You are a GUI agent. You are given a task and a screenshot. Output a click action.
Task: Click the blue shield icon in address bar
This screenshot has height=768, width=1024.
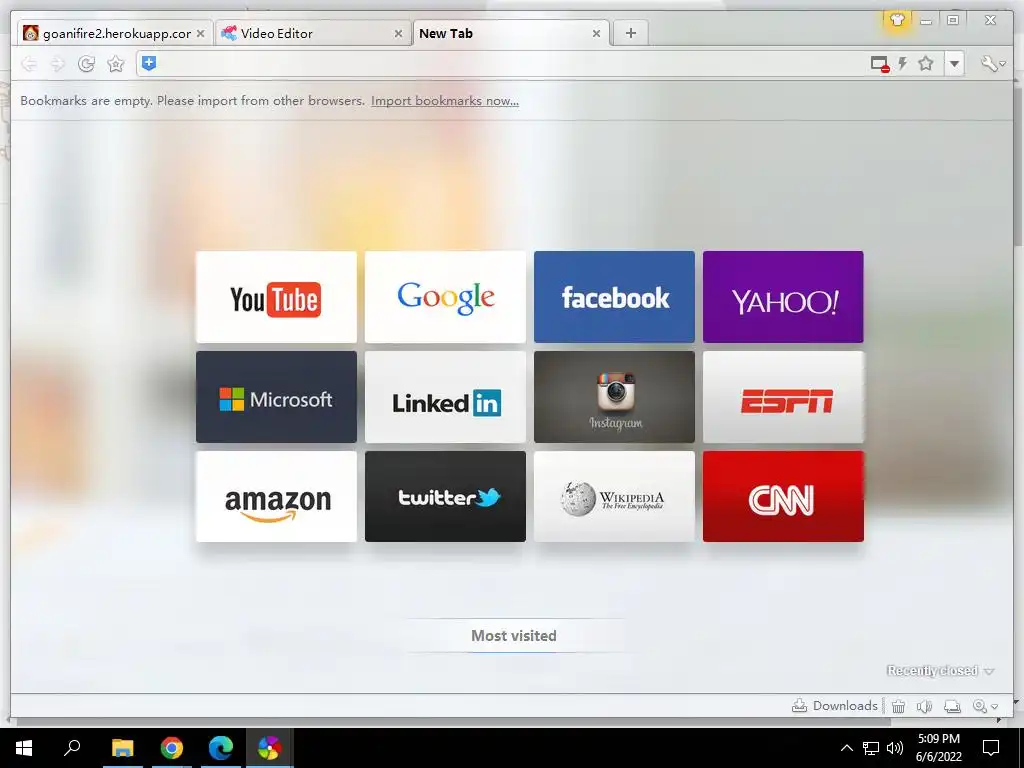point(149,63)
